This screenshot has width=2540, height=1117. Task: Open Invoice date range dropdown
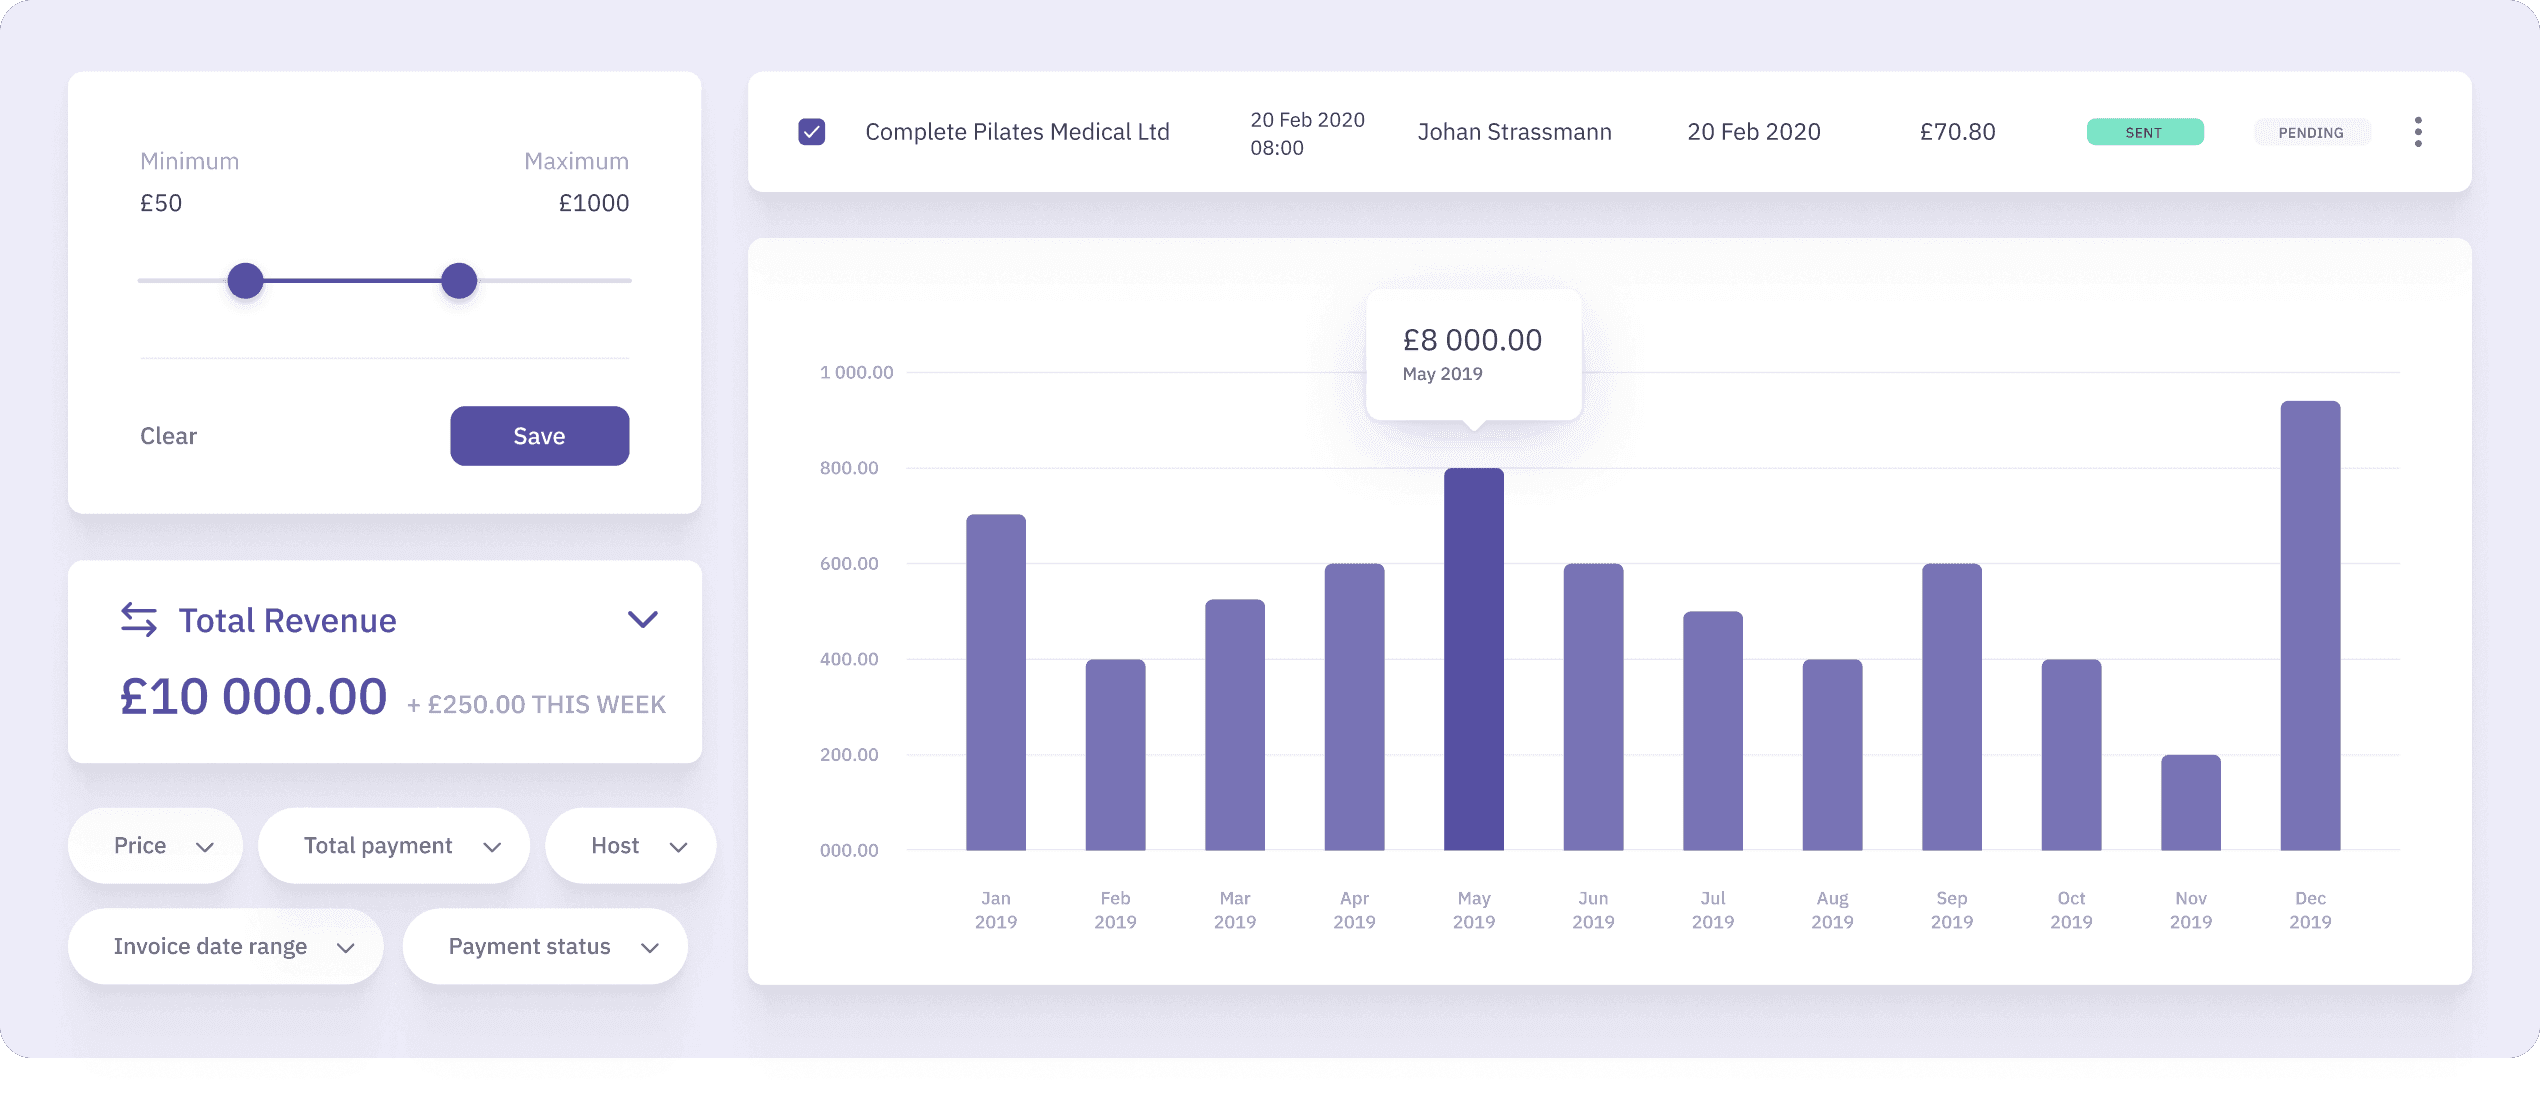pyautogui.click(x=226, y=947)
